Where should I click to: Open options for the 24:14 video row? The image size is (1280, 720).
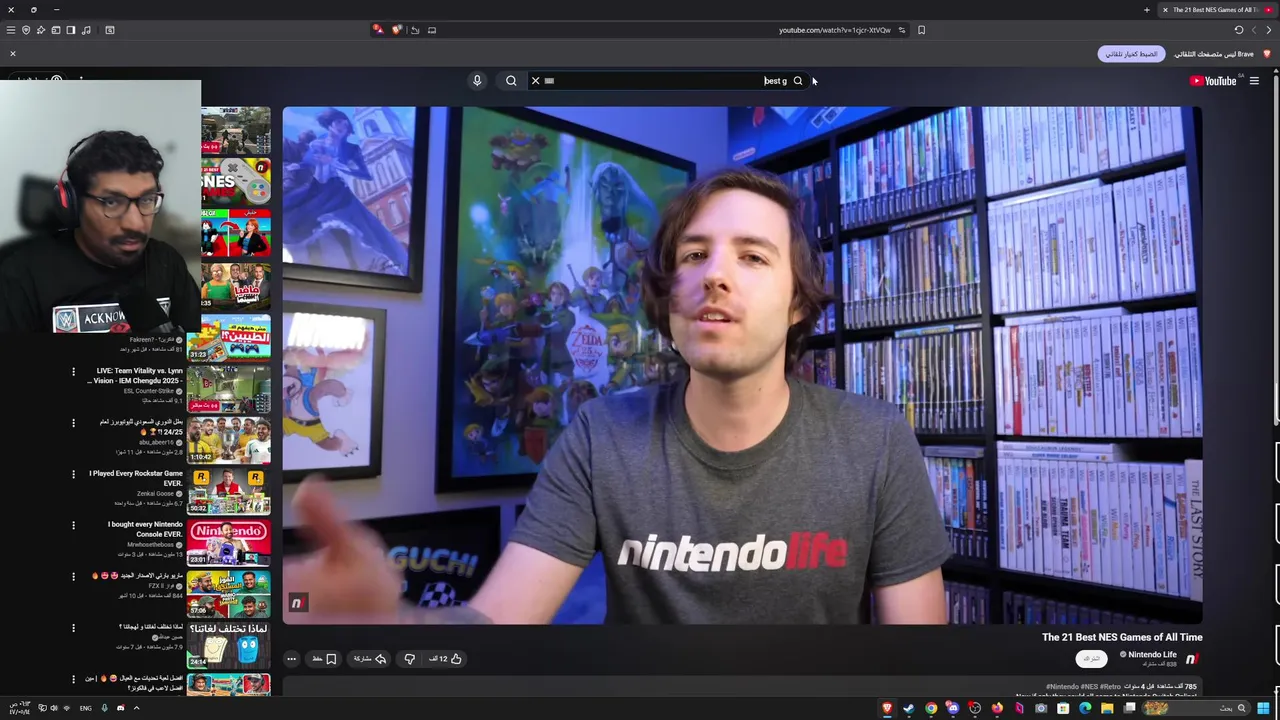pos(73,628)
